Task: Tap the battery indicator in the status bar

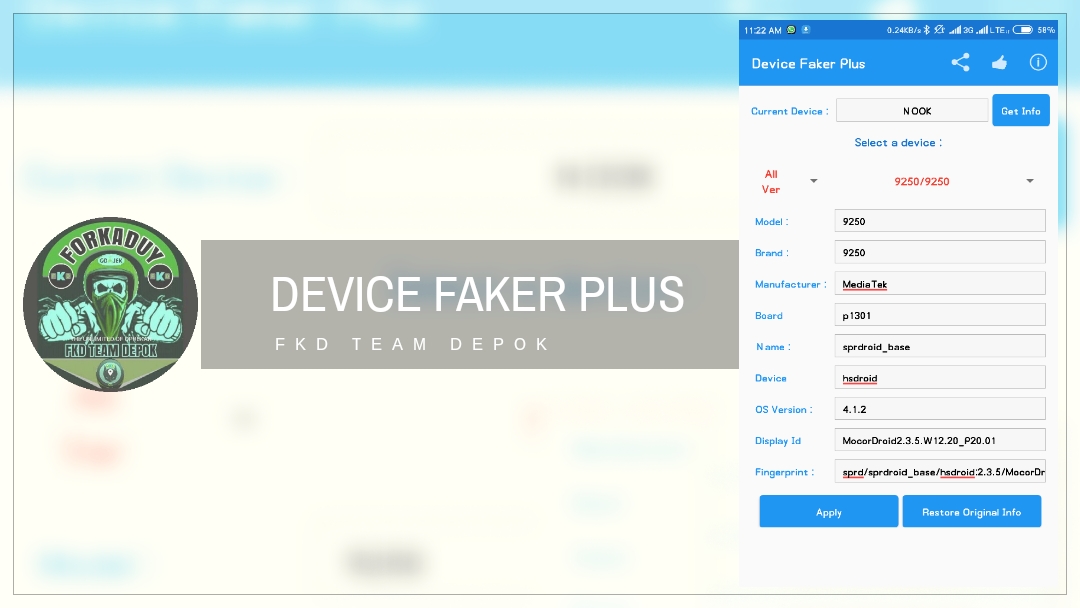Action: coord(1023,29)
